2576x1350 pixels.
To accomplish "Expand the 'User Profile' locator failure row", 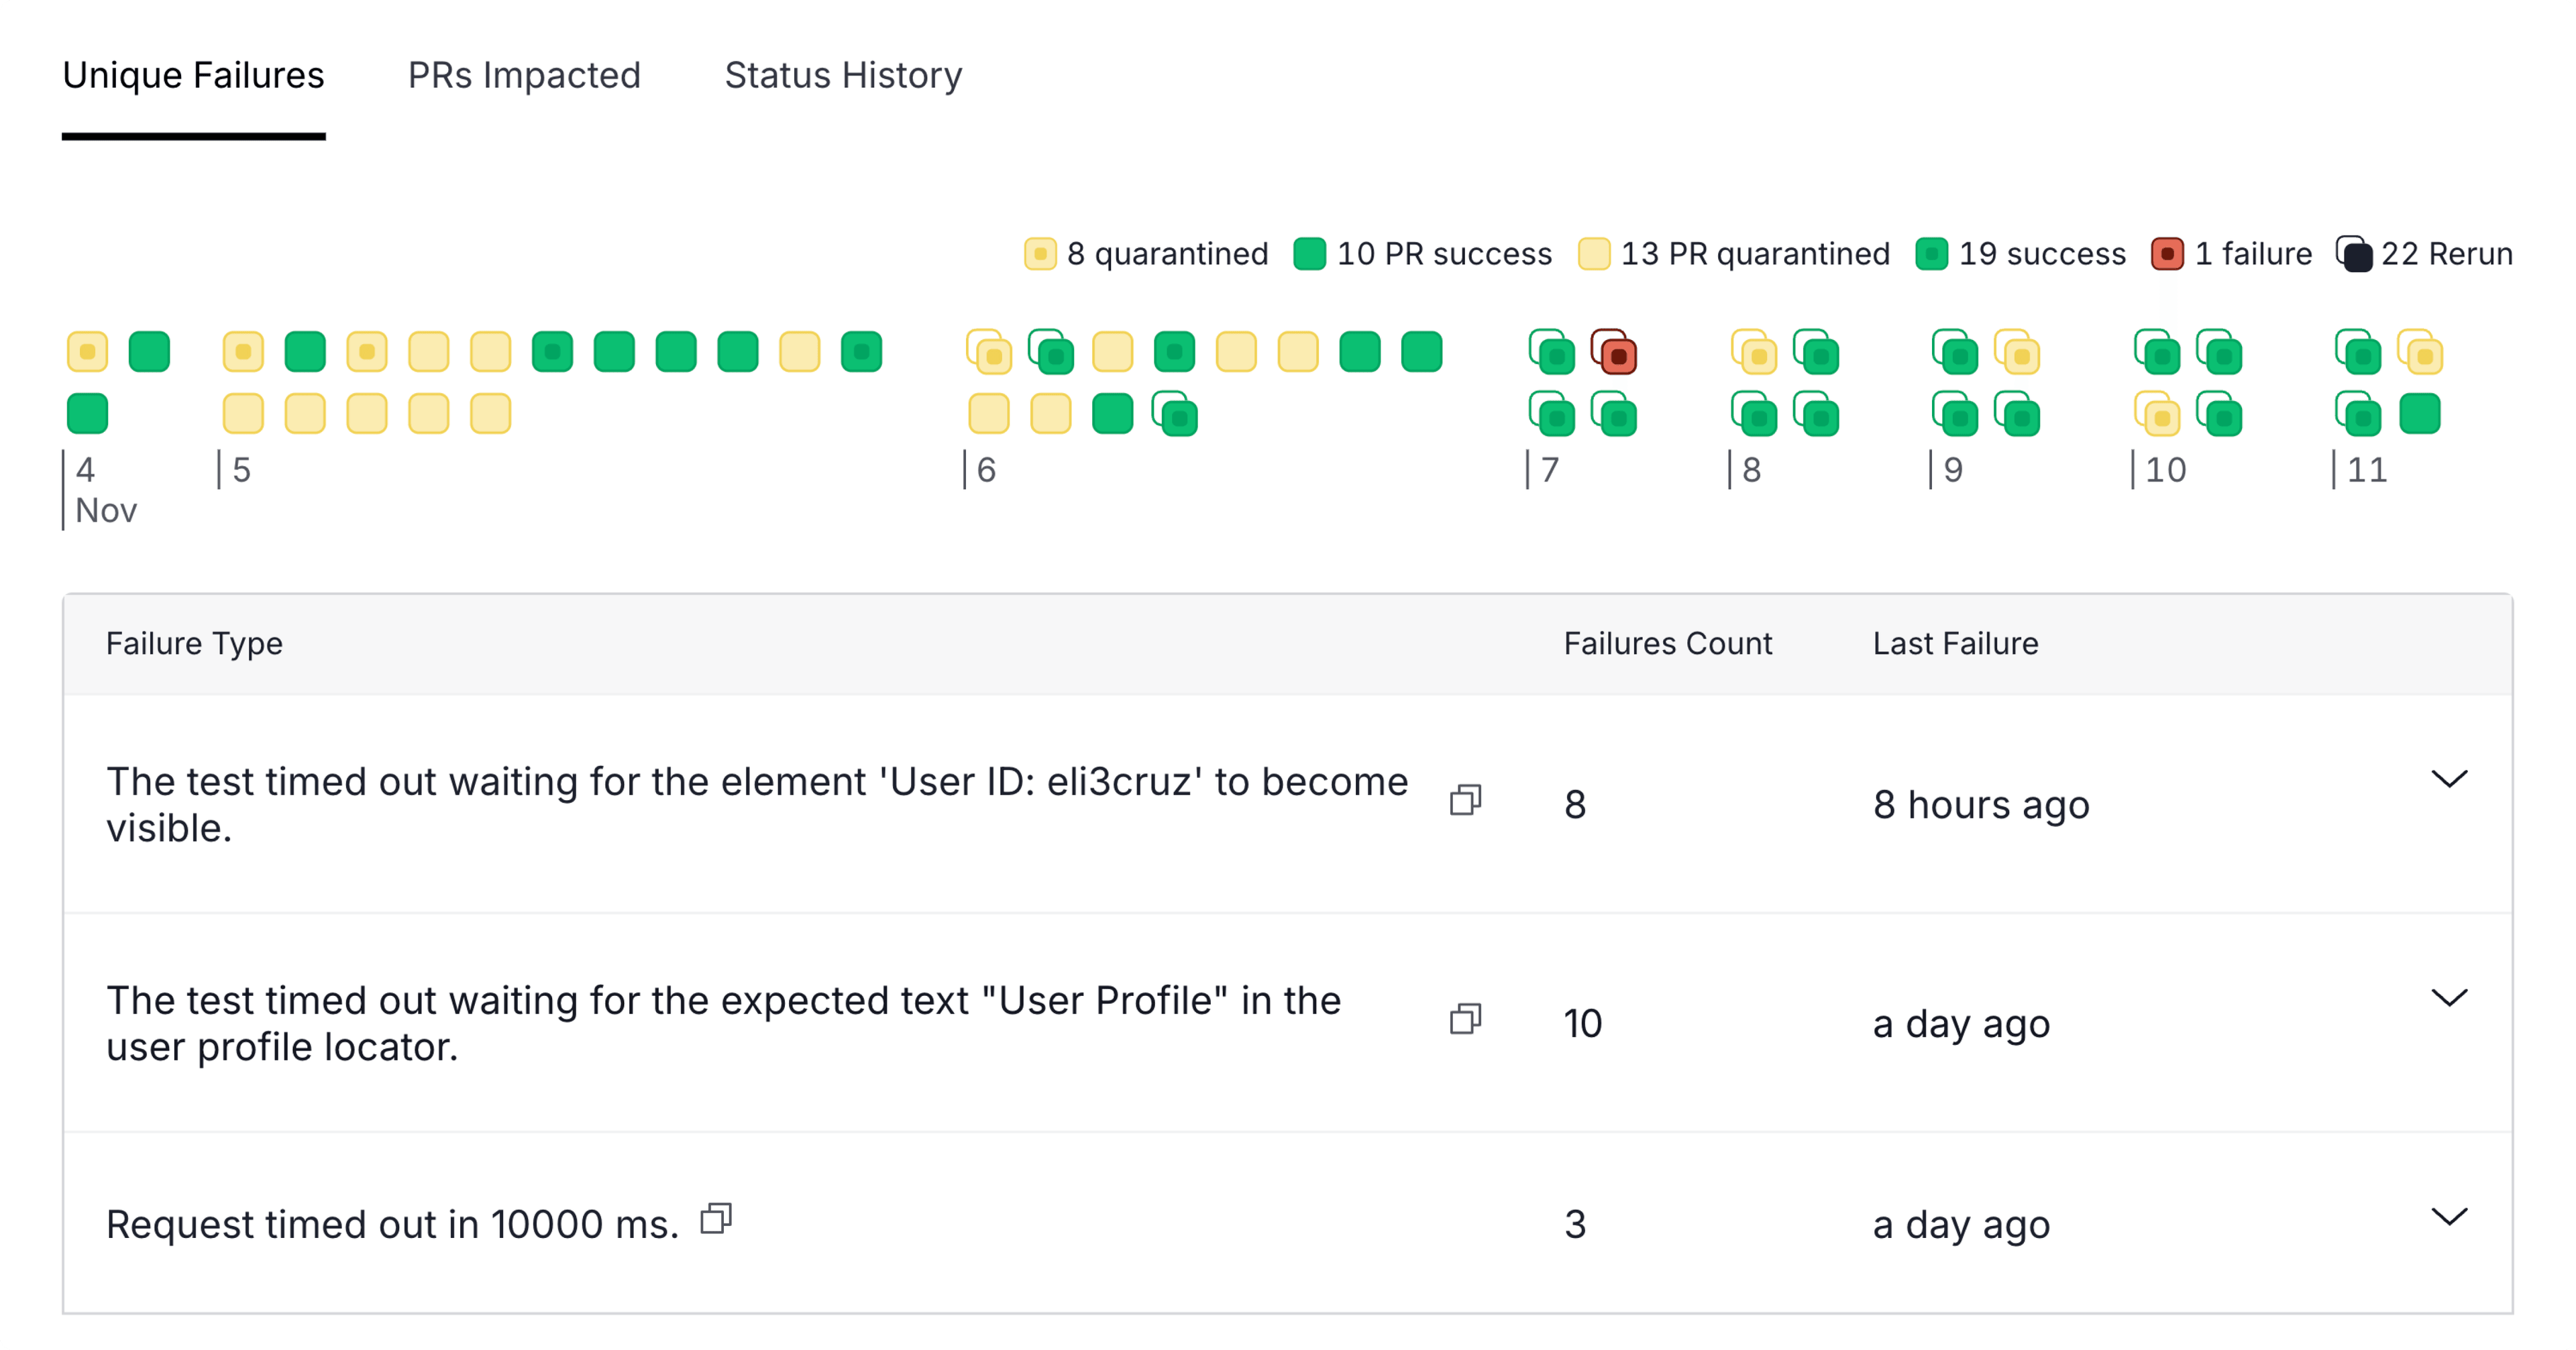I will click(x=2449, y=998).
